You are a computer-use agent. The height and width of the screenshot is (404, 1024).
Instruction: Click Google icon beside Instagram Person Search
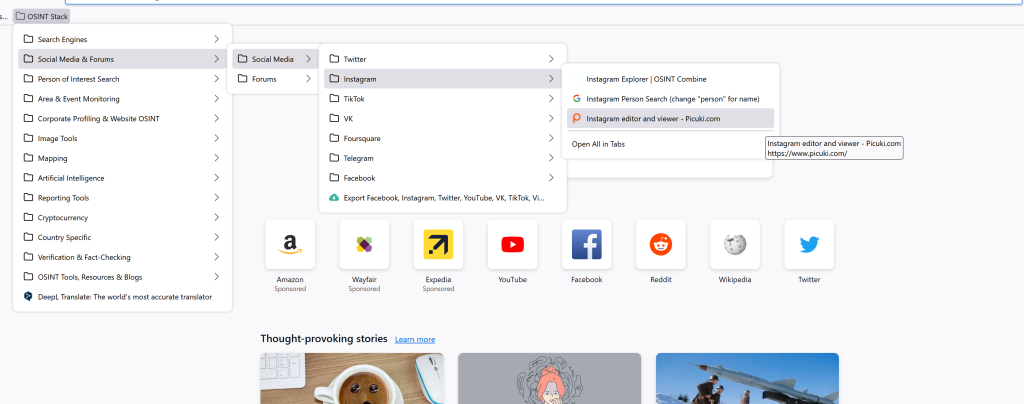[x=577, y=99]
